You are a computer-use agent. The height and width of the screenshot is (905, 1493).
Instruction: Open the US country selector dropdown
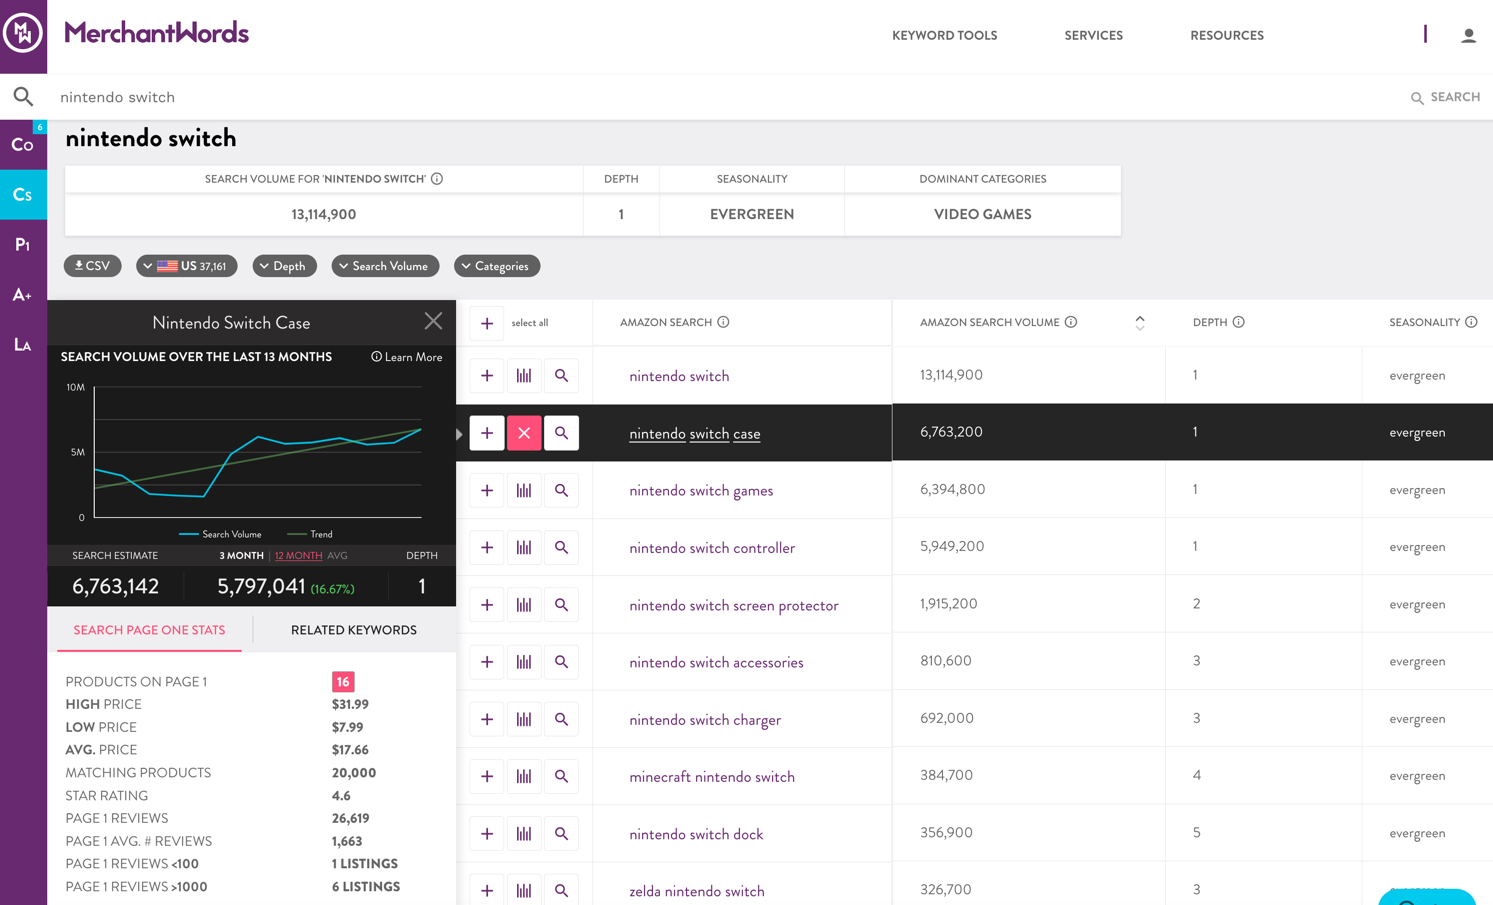187,266
